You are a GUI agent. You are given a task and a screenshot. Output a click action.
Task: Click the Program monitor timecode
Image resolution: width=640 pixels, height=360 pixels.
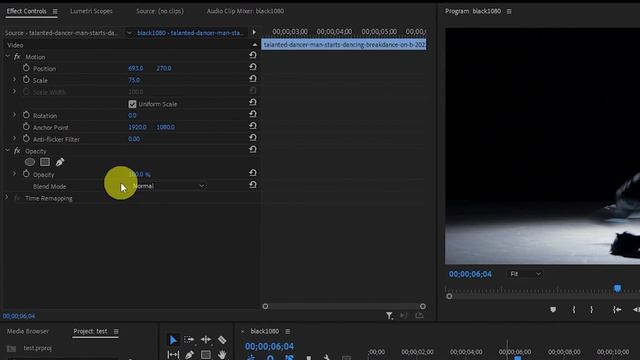(470, 274)
